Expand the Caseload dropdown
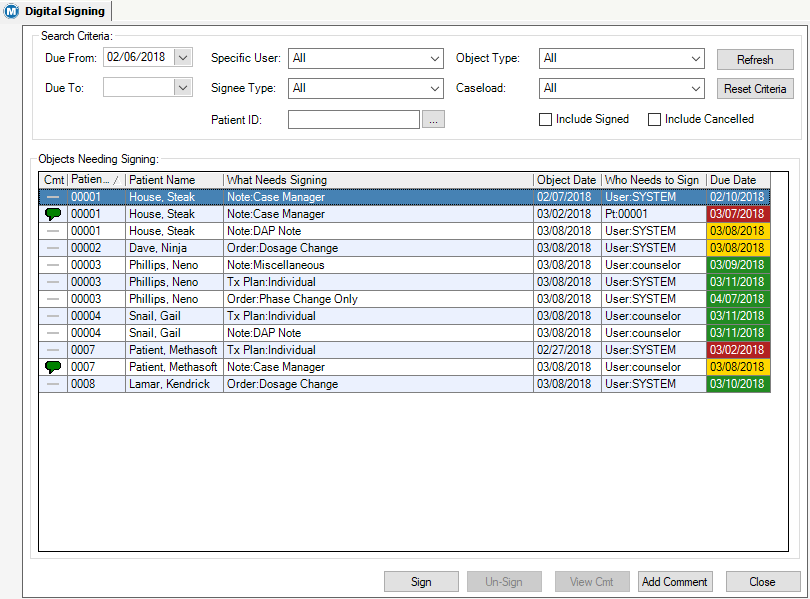The height and width of the screenshot is (599, 810). point(696,88)
